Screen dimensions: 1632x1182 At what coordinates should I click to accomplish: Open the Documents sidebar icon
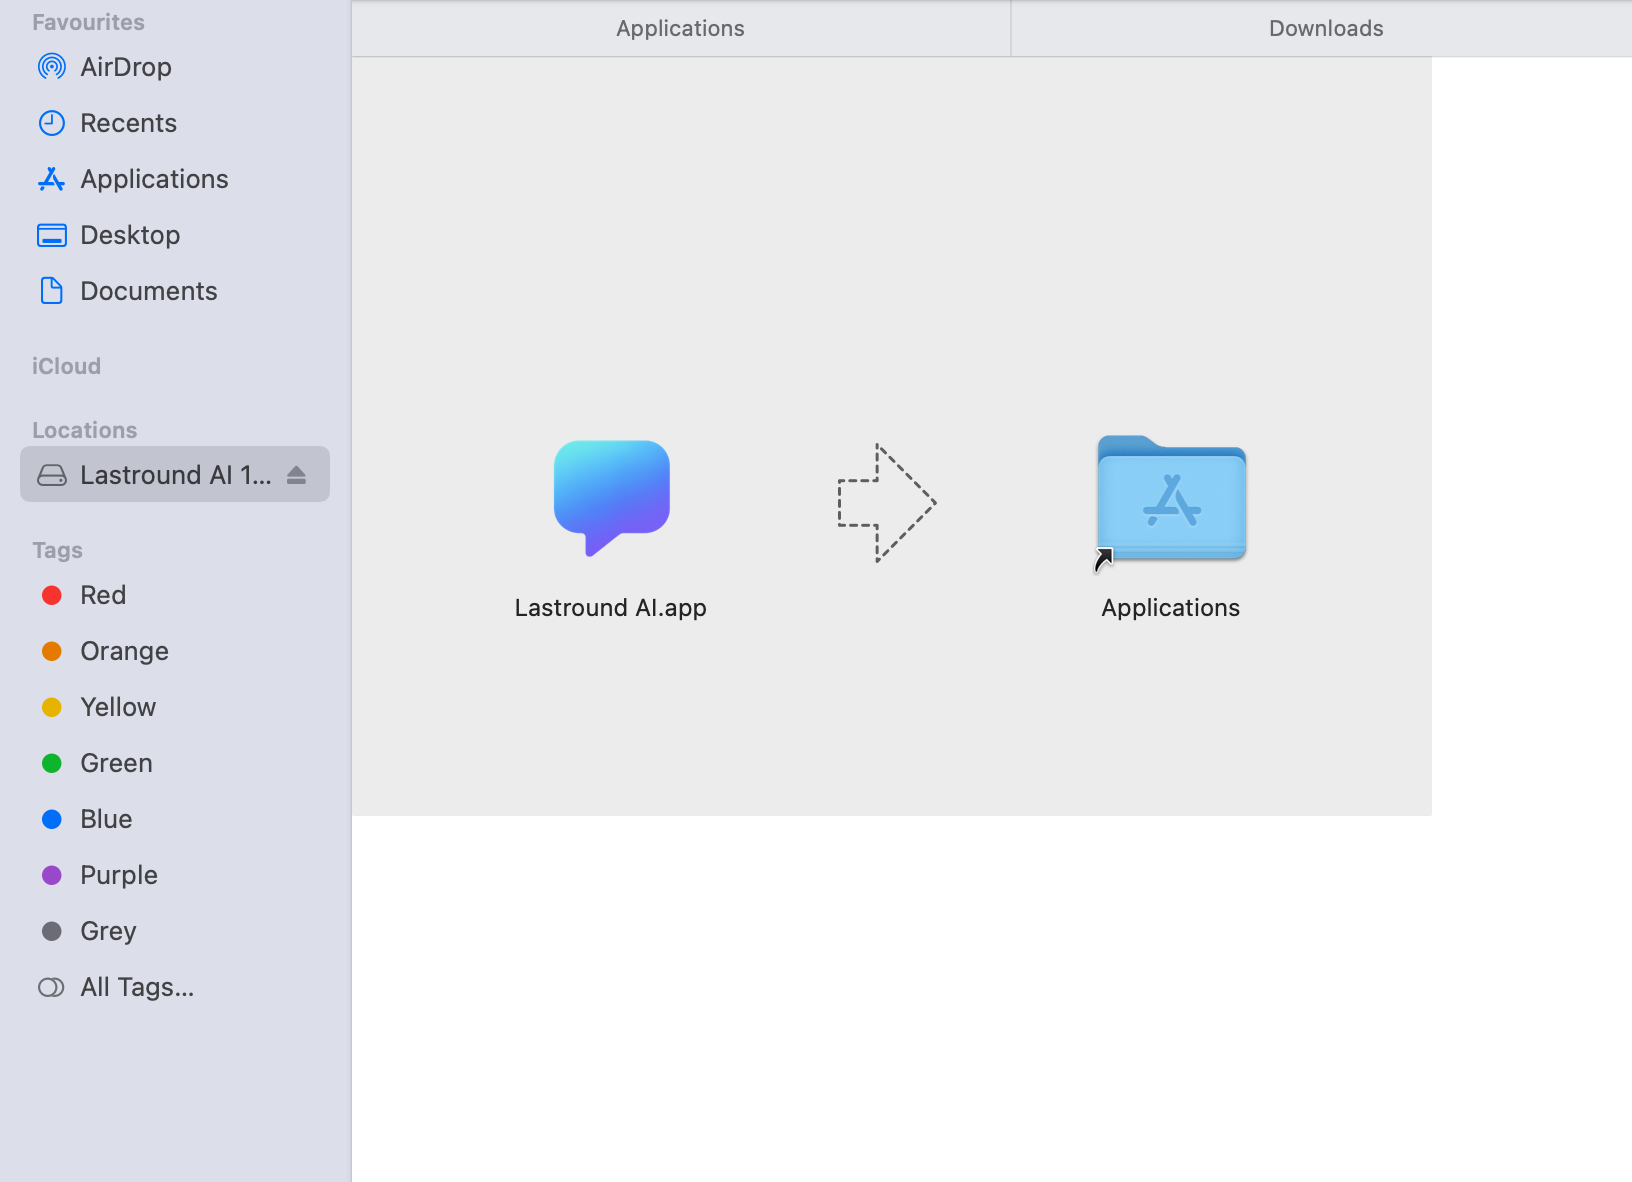point(52,291)
